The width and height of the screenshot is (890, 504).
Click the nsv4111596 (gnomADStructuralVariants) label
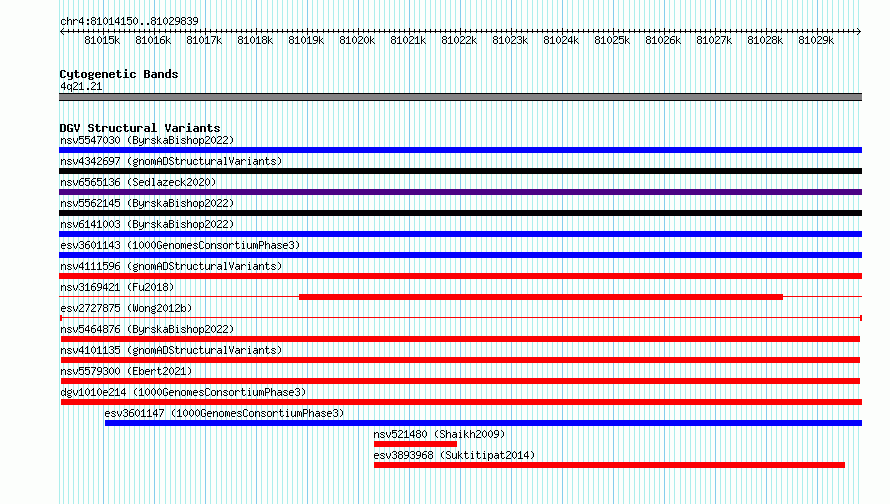pos(171,266)
